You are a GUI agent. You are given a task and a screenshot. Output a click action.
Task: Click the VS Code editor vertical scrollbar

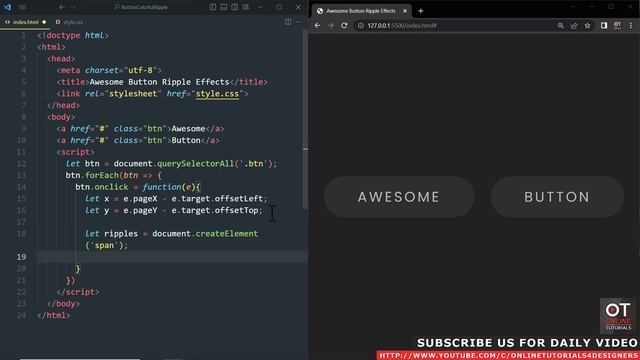click(305, 118)
